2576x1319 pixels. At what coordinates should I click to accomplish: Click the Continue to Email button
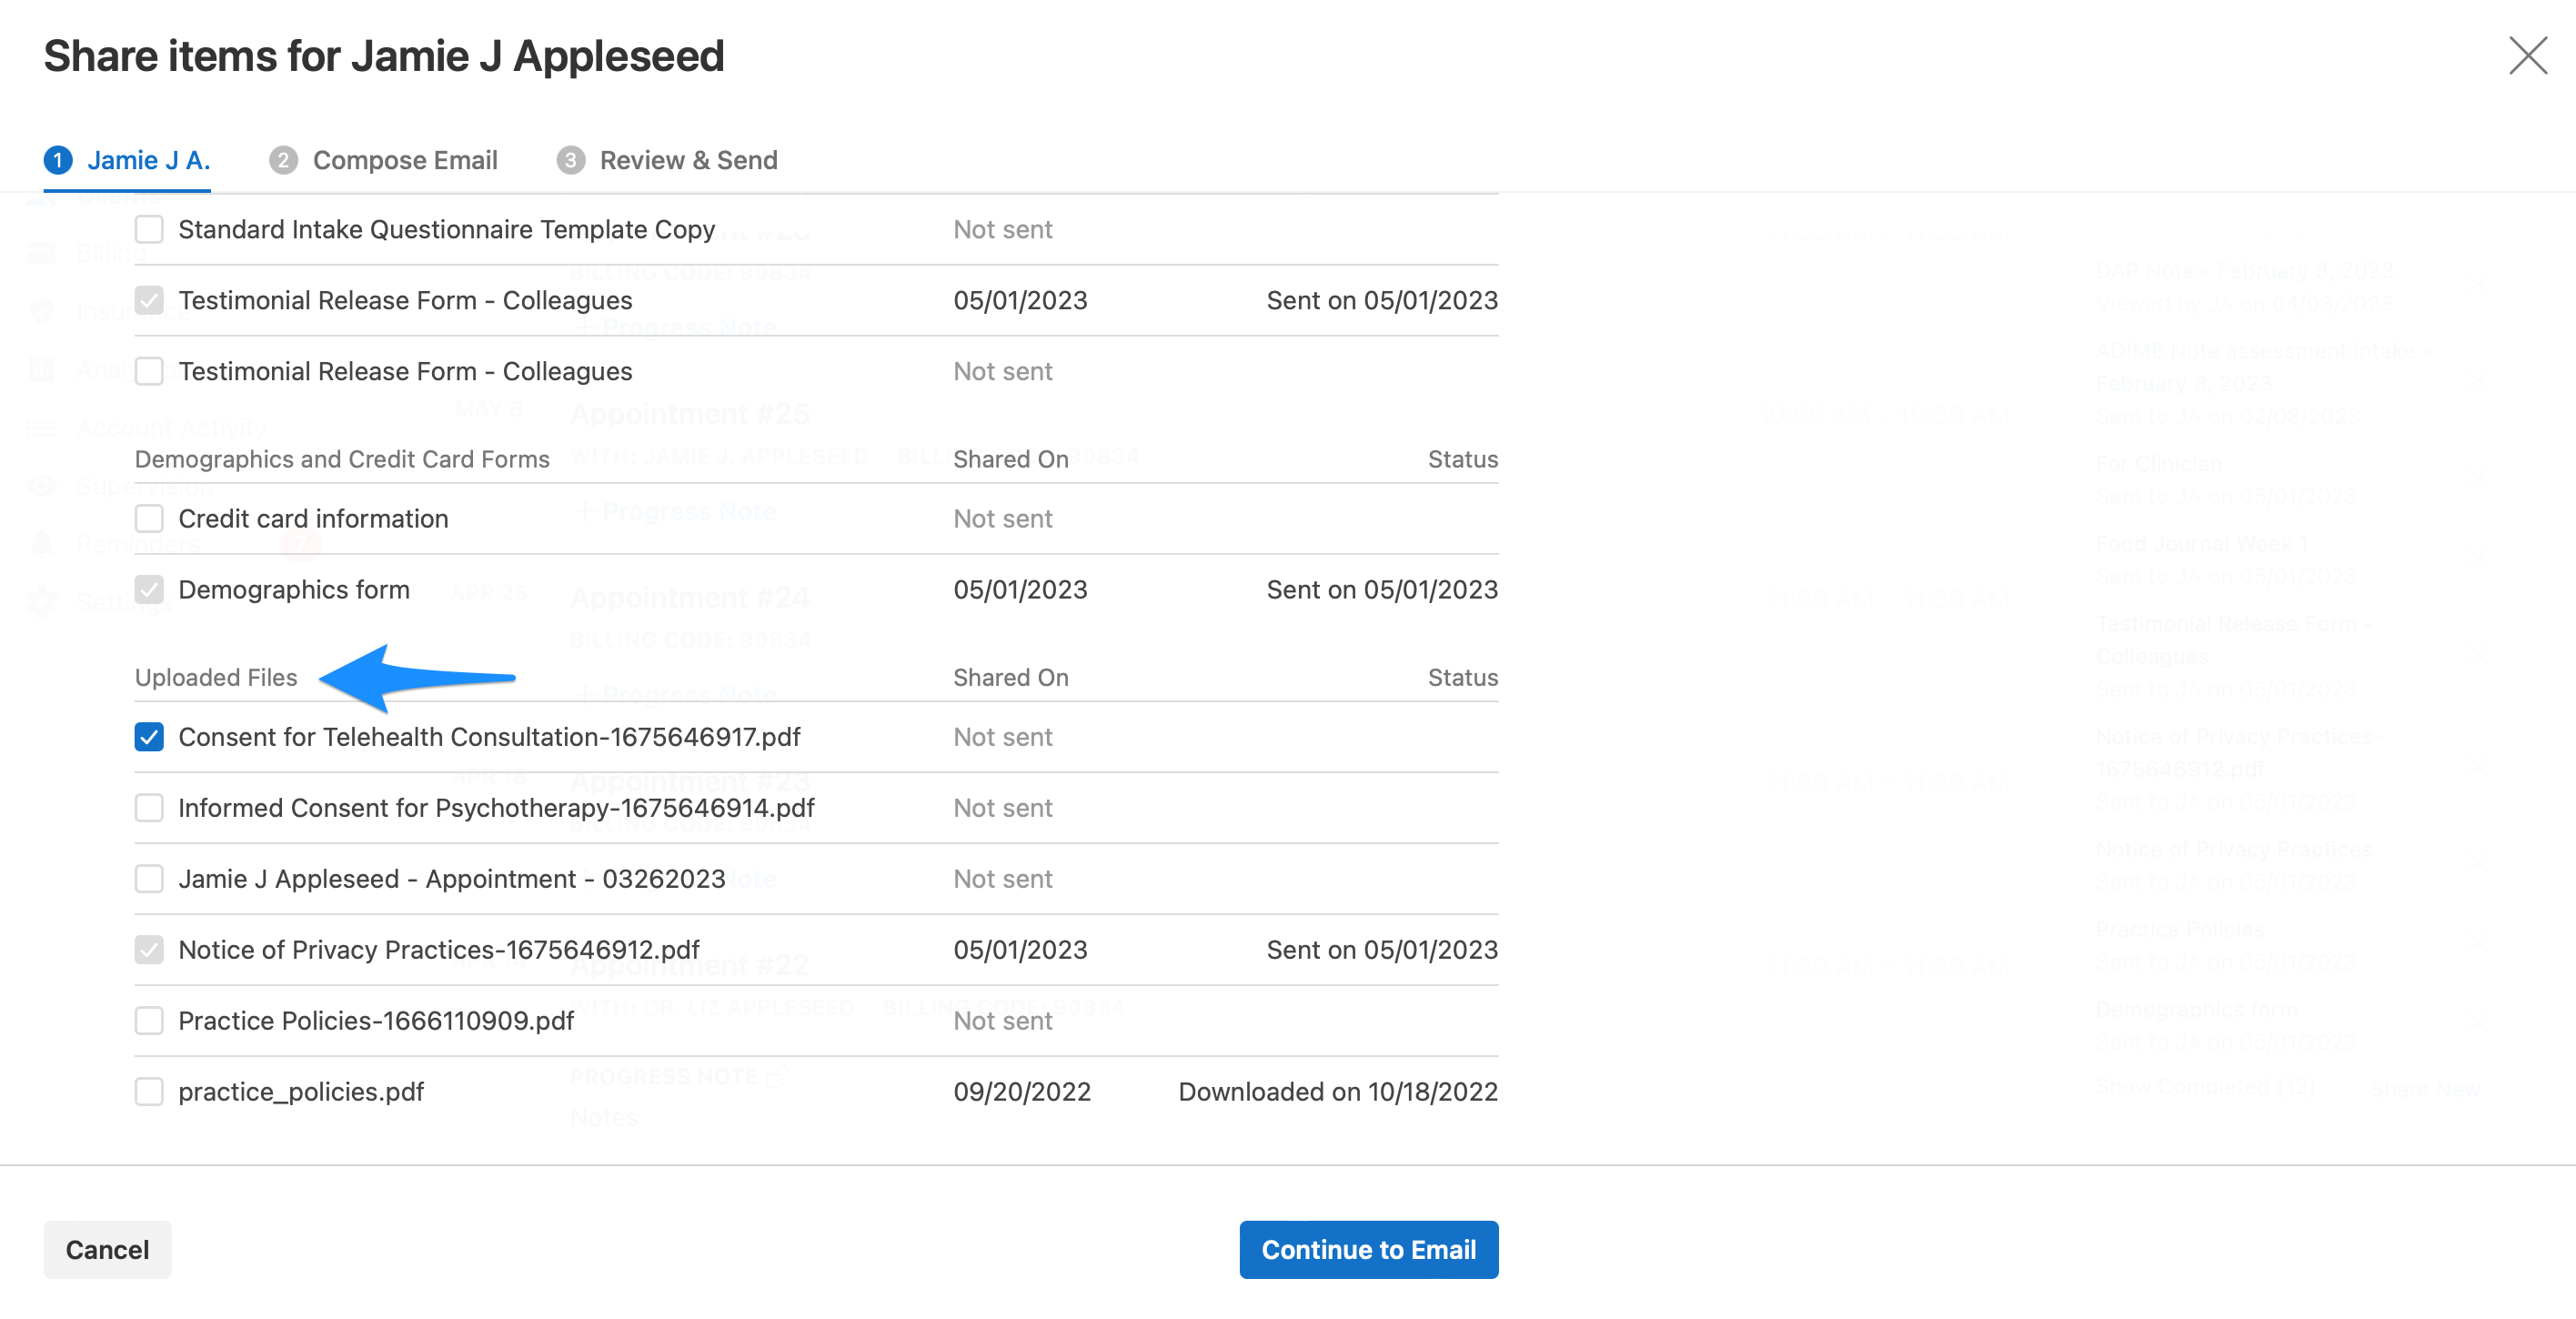[1368, 1249]
